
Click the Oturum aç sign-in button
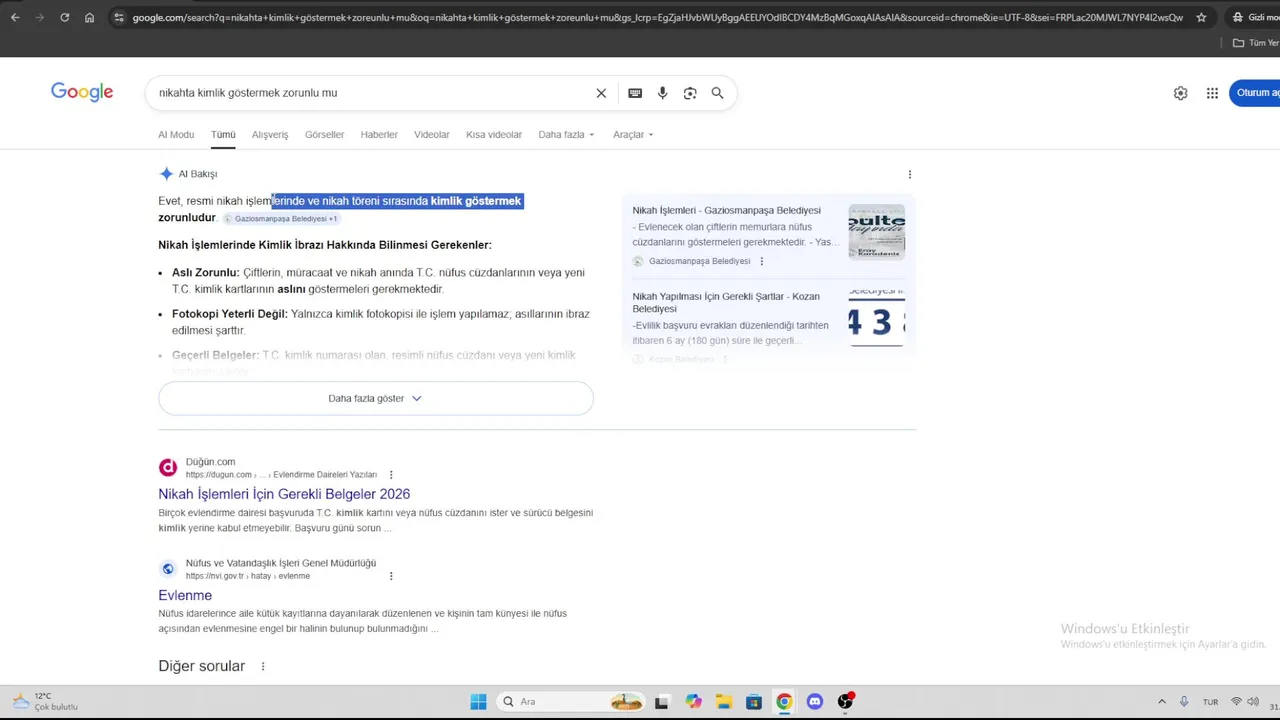[x=1255, y=93]
